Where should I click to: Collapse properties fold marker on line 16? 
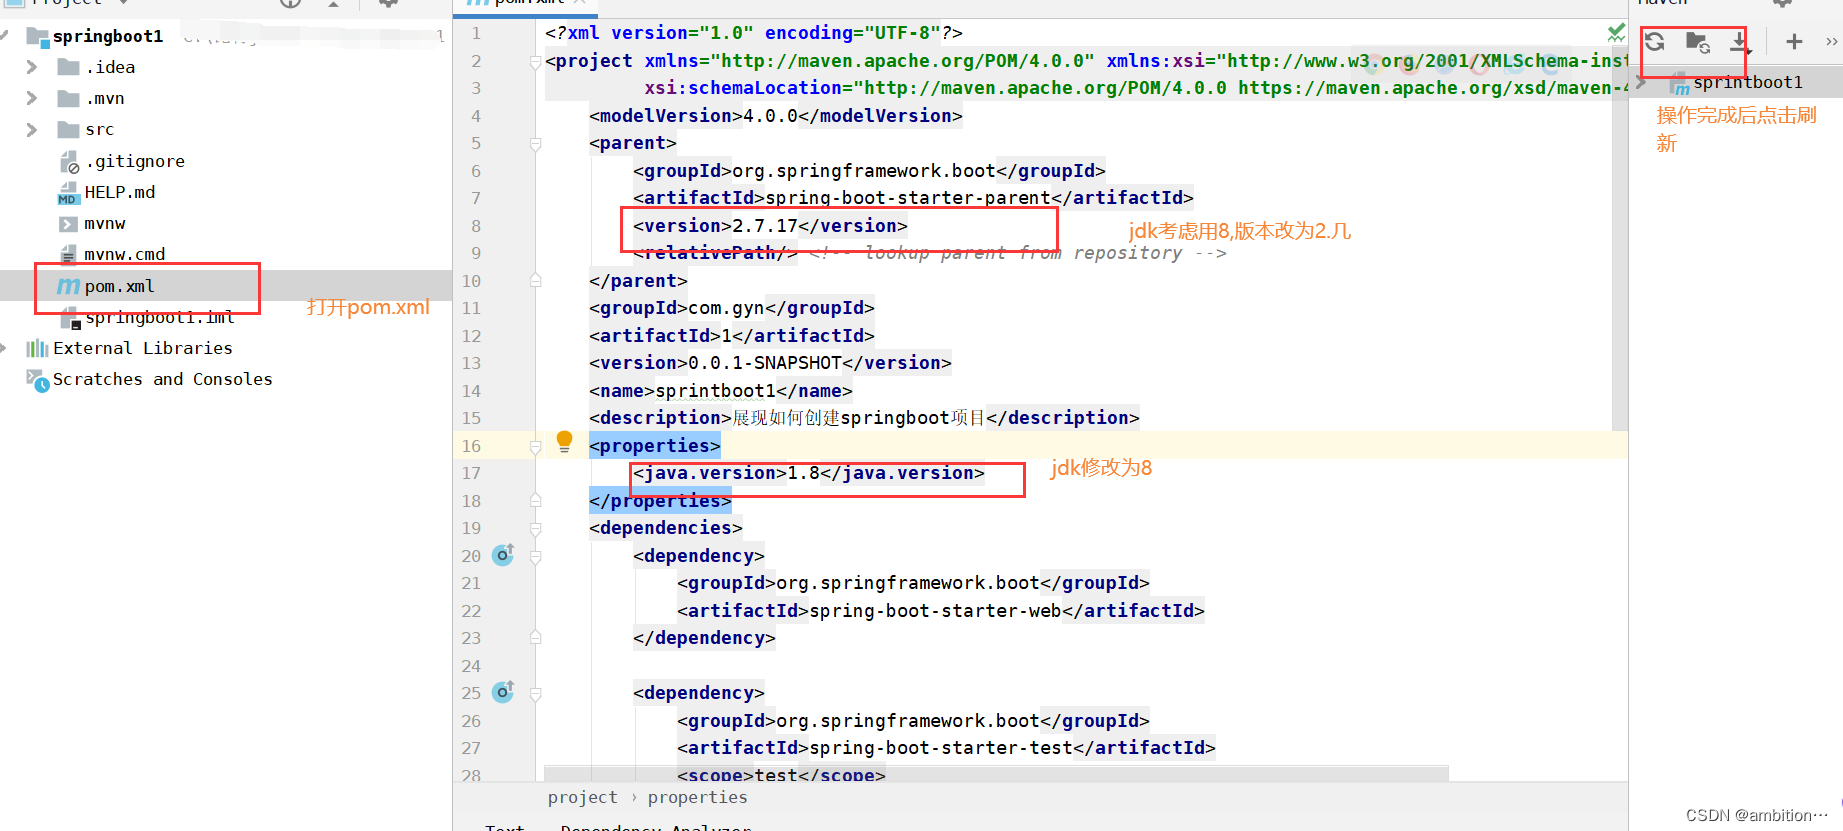535,446
